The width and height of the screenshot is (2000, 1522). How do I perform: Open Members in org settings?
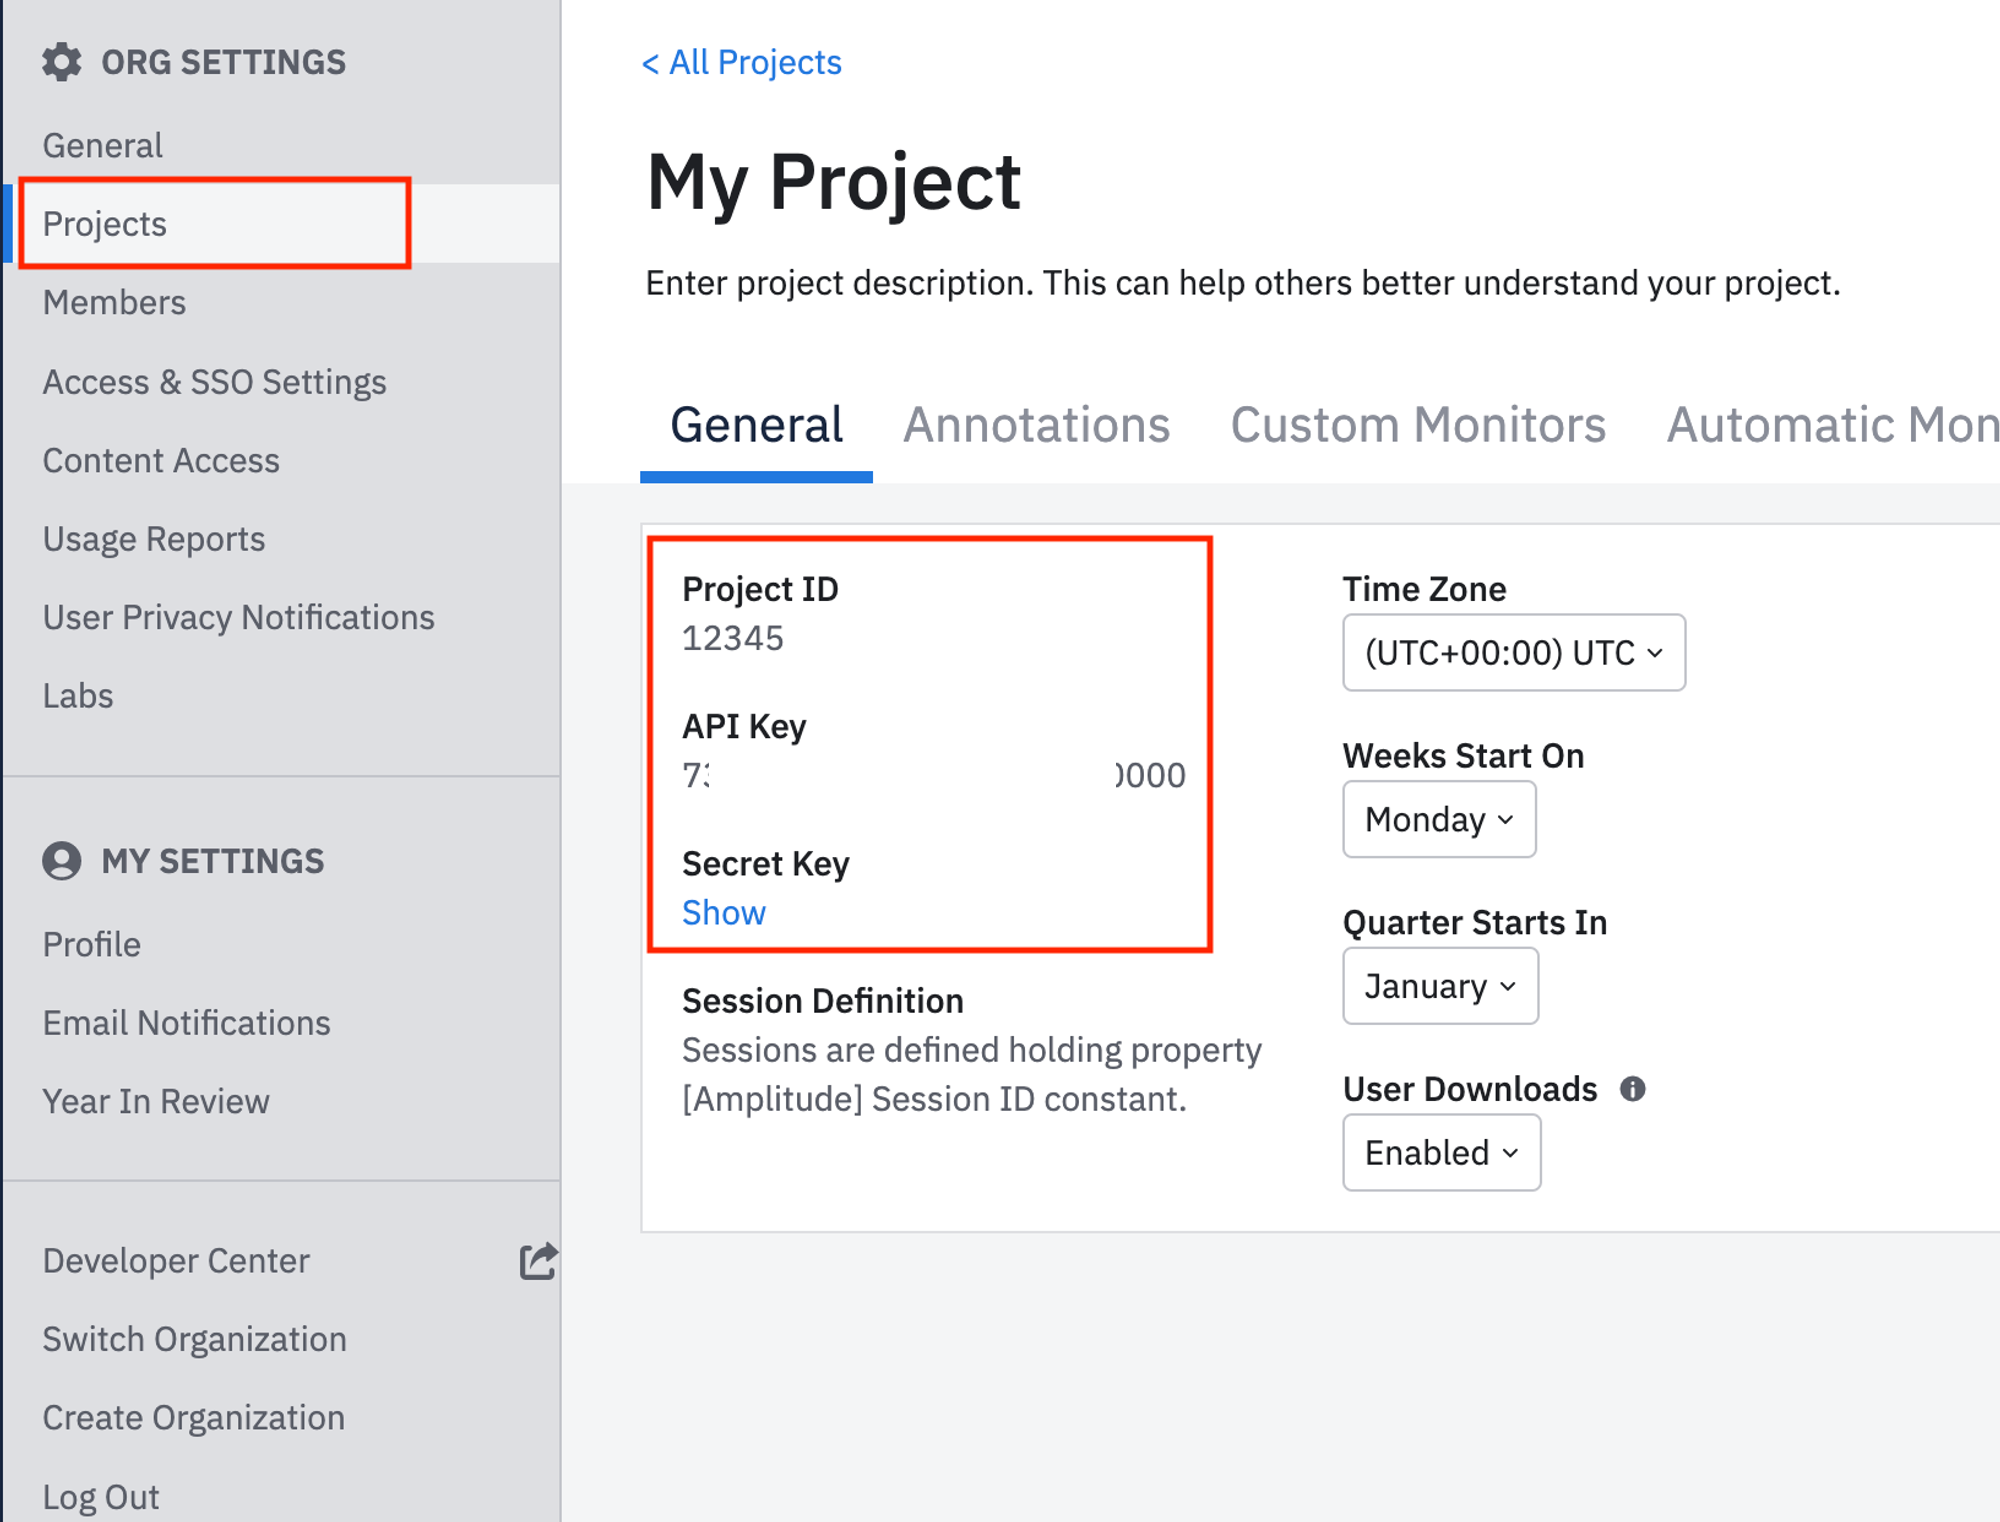coord(114,302)
